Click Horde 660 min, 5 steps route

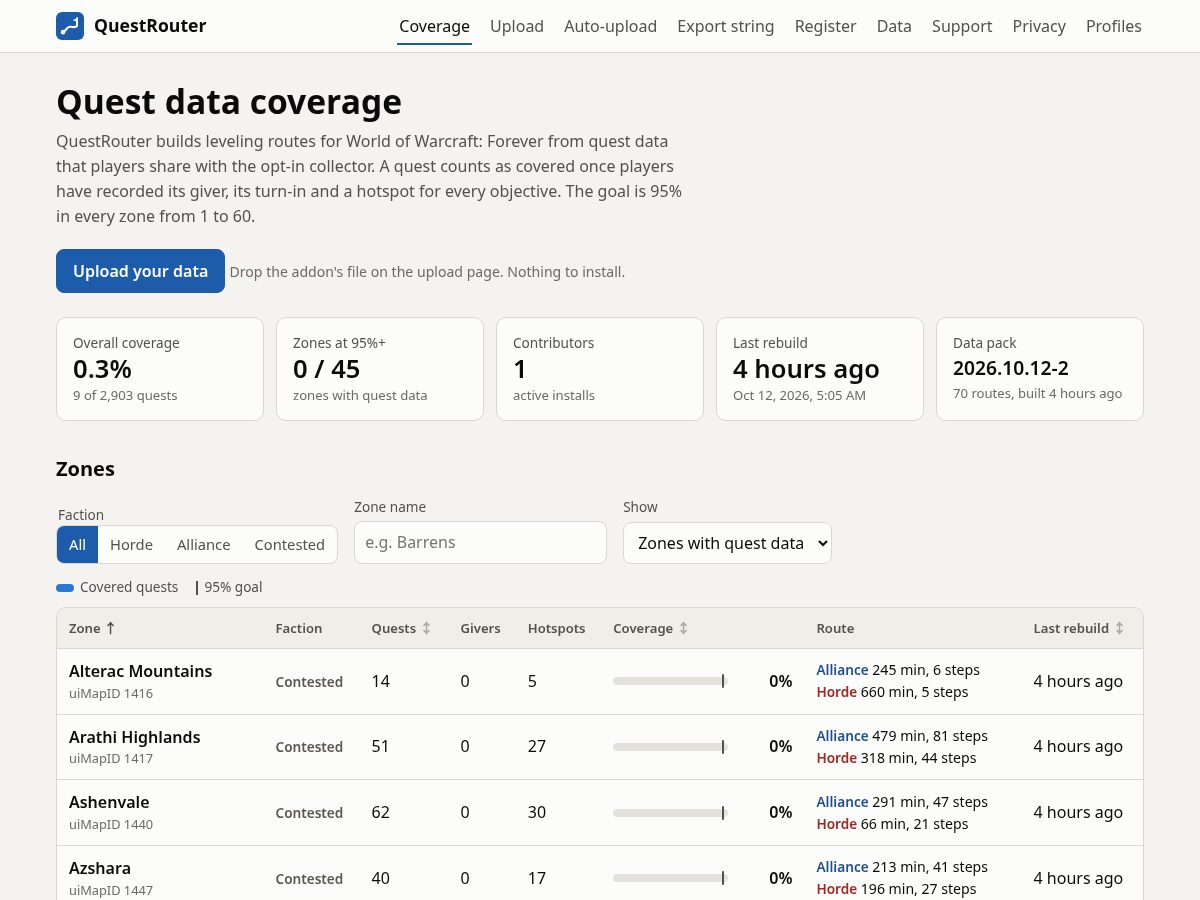[892, 692]
